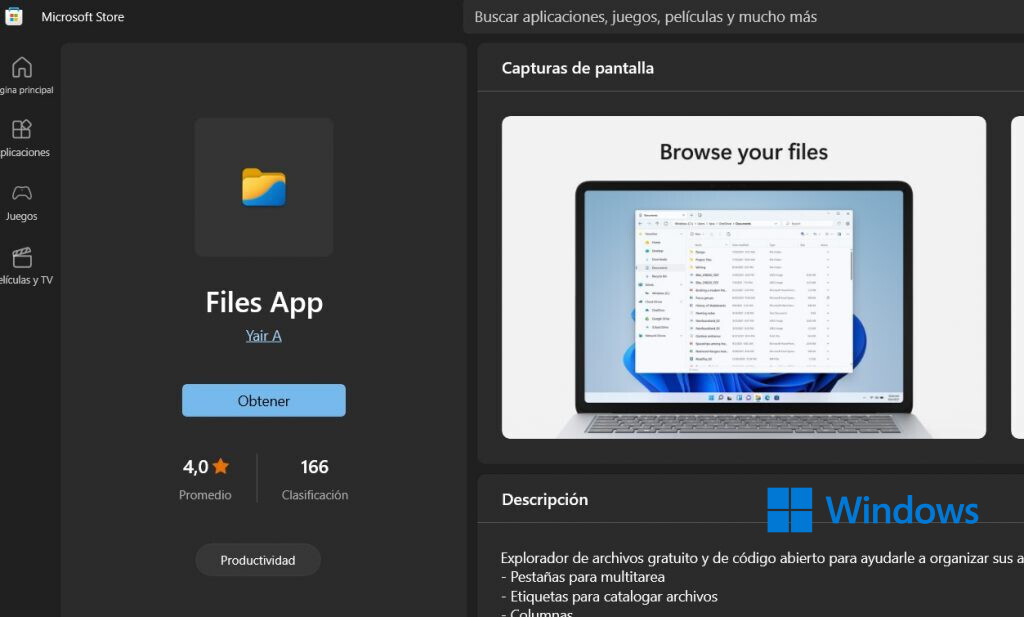Open the partially visible next screenshot
Viewport: 1024px width, 617px height.
coord(1017,277)
